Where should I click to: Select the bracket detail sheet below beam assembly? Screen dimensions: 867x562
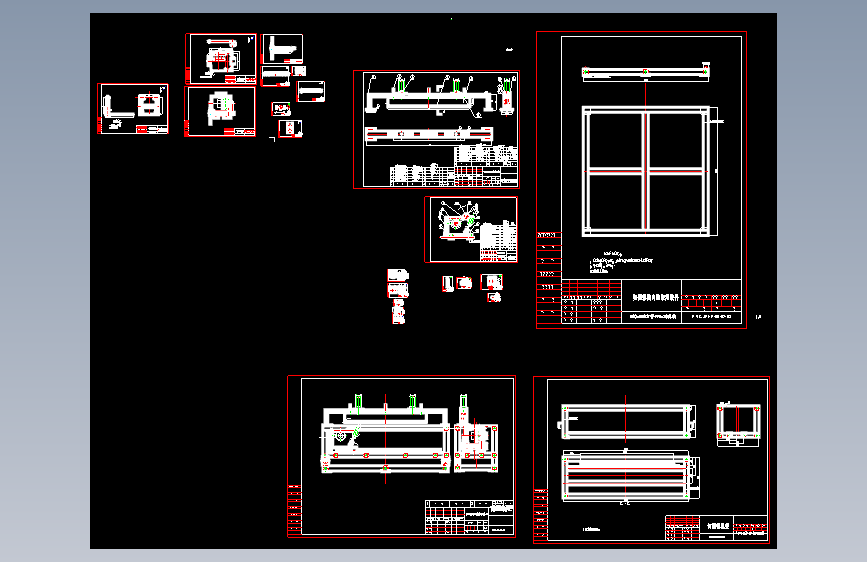point(471,230)
